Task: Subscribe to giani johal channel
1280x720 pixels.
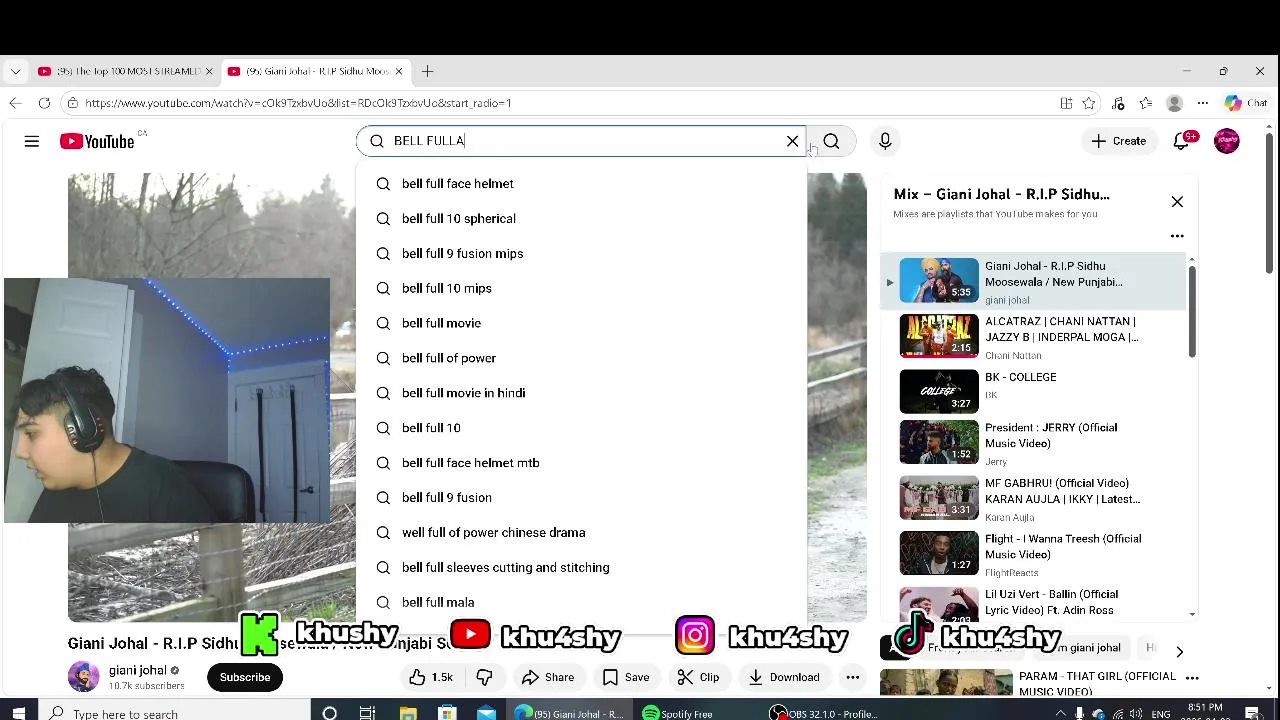Action: coord(245,677)
